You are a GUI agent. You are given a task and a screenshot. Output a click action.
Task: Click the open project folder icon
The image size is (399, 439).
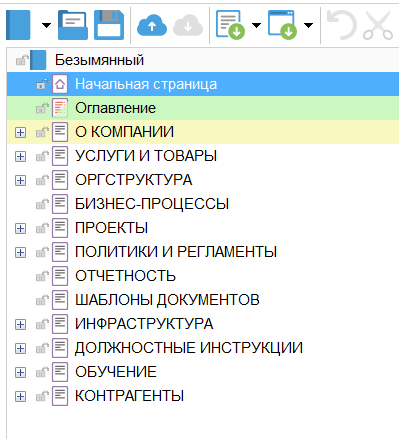[73, 25]
